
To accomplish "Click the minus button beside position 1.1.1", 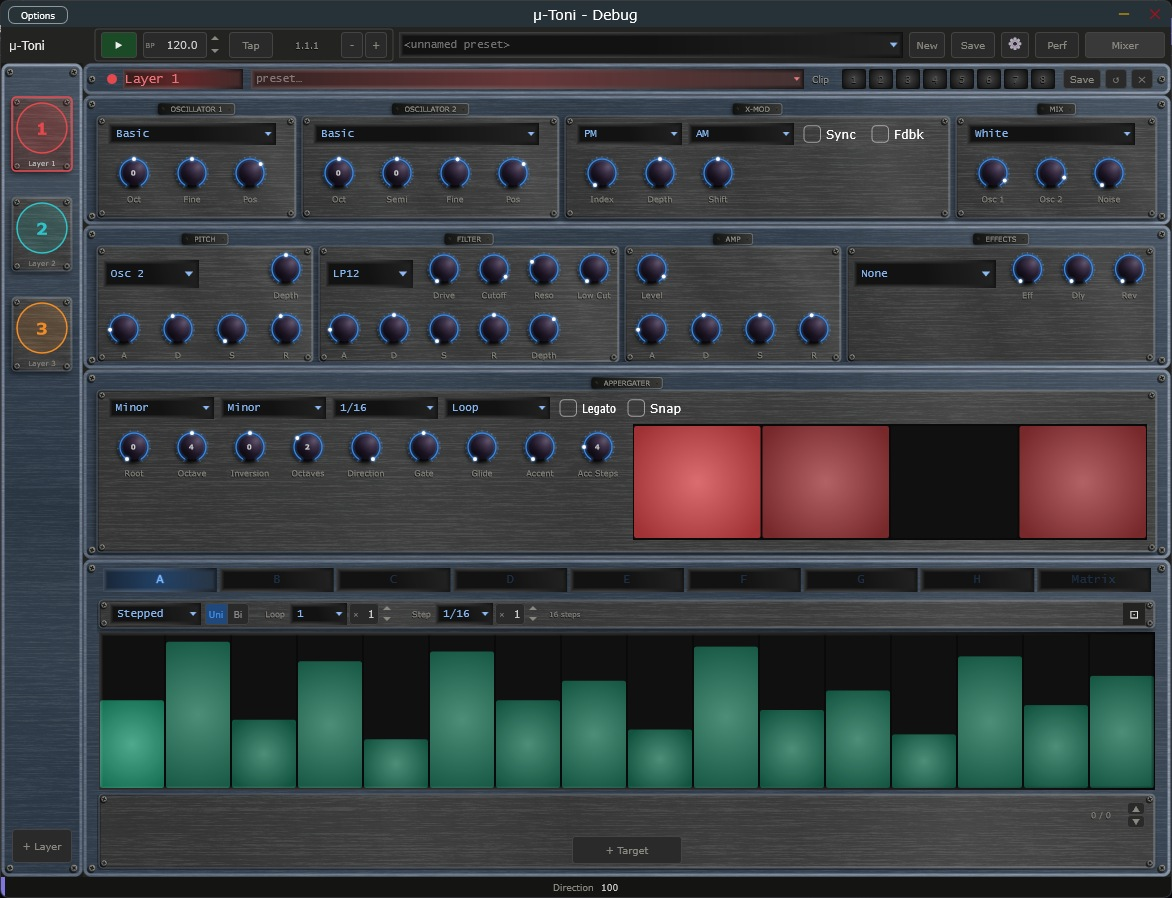I will (352, 45).
